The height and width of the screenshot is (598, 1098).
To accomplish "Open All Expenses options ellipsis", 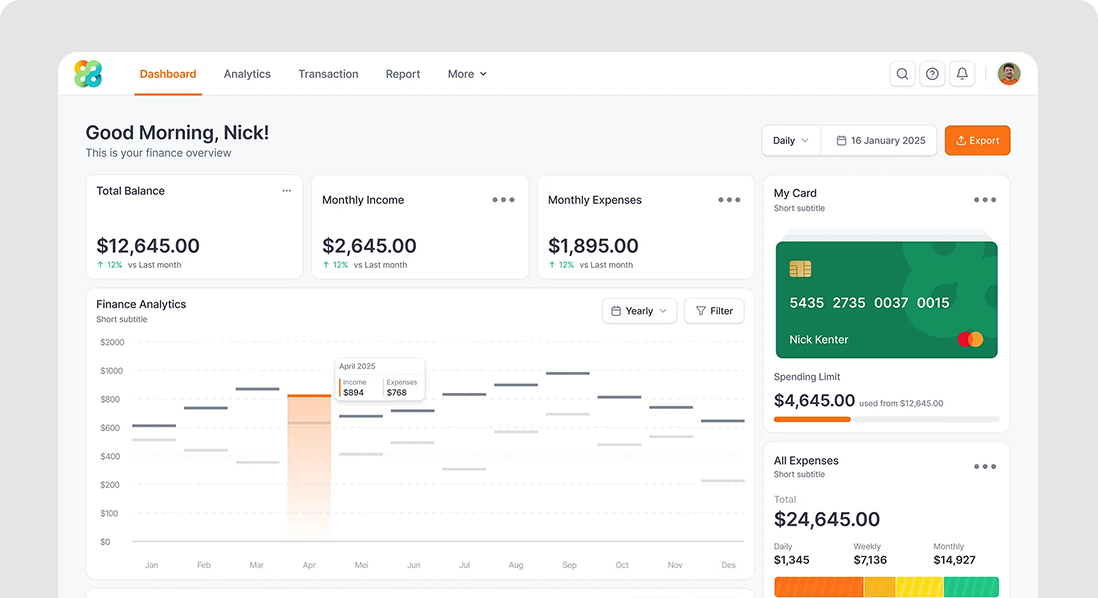I will click(x=985, y=466).
